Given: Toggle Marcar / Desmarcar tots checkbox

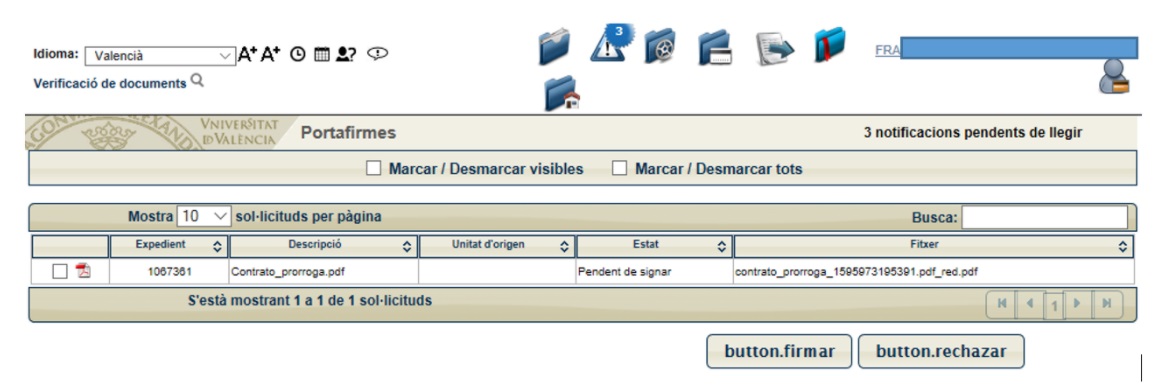Looking at the screenshot, I should pos(620,169).
